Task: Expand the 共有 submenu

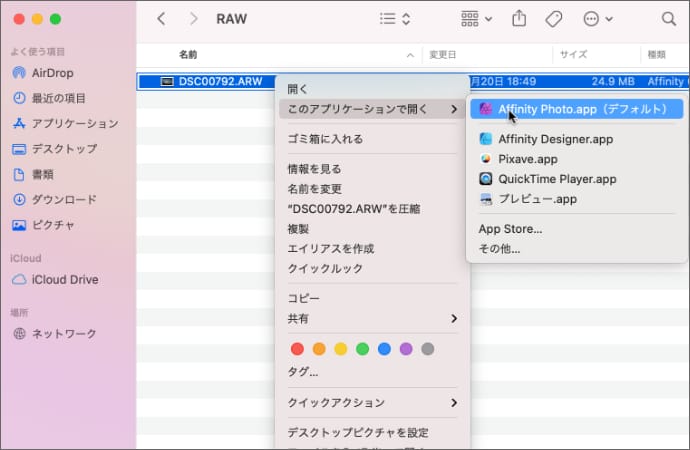Action: point(372,319)
